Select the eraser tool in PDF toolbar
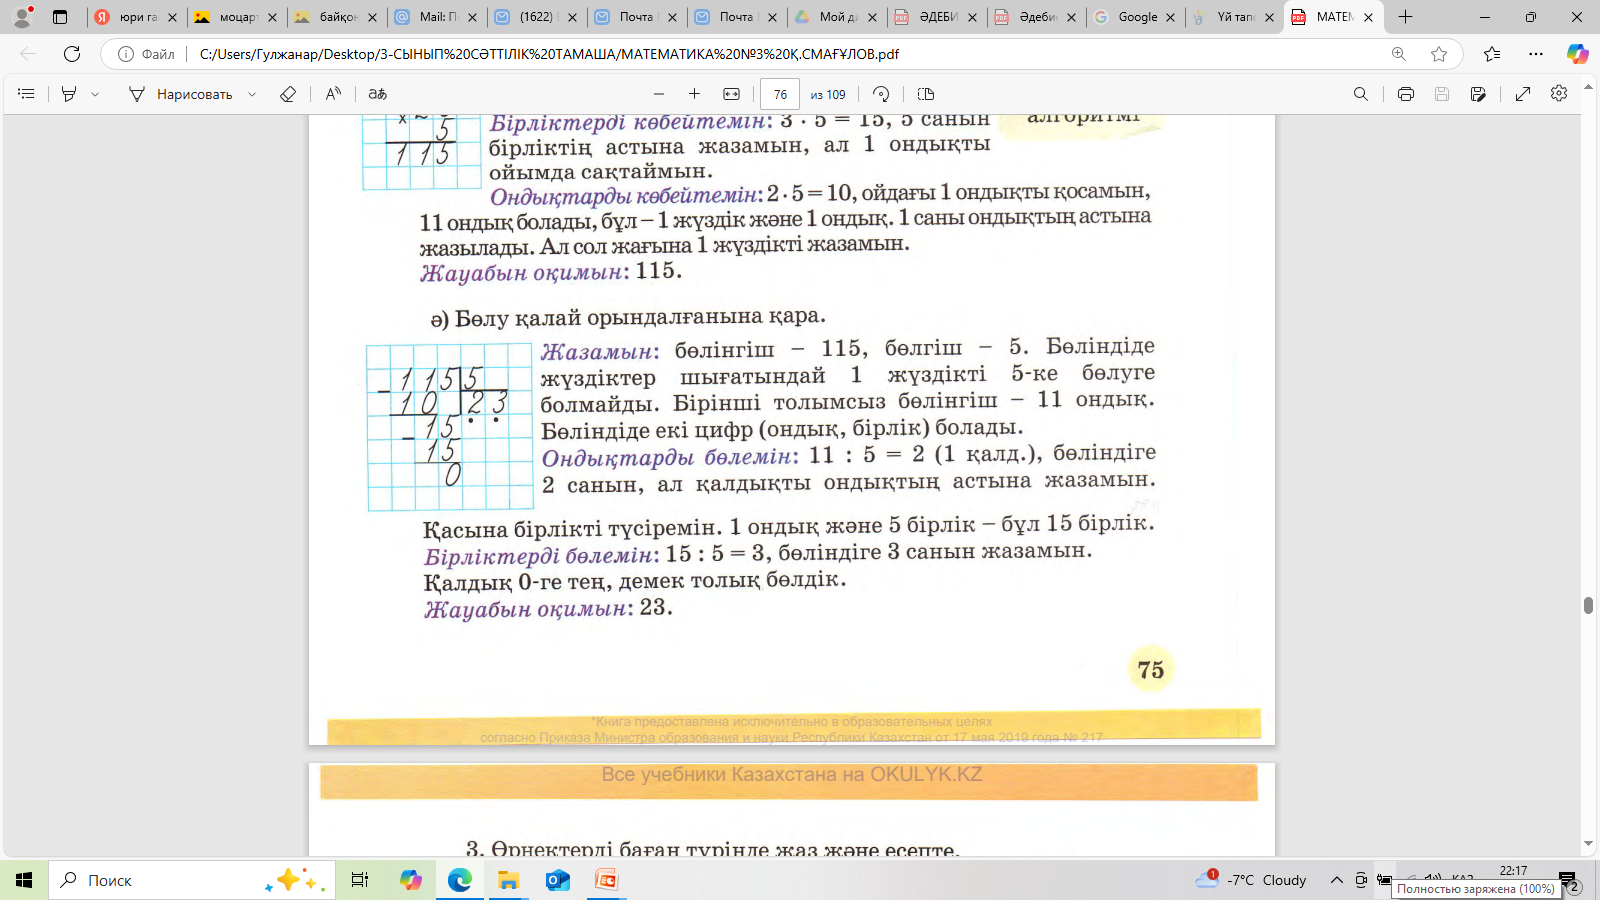The image size is (1600, 900). coord(288,94)
